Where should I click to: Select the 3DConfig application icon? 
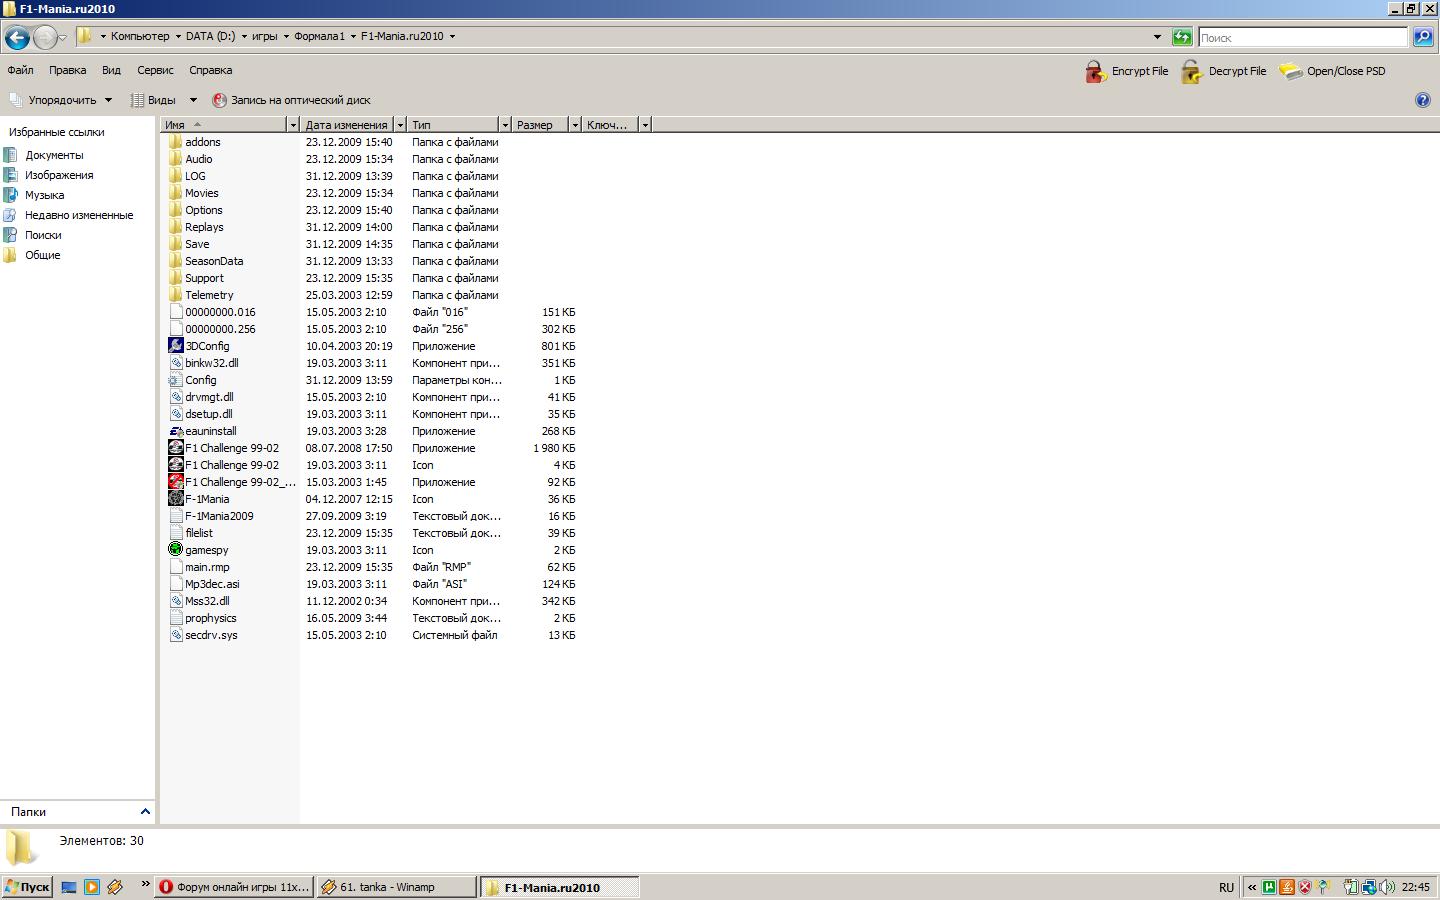click(176, 346)
